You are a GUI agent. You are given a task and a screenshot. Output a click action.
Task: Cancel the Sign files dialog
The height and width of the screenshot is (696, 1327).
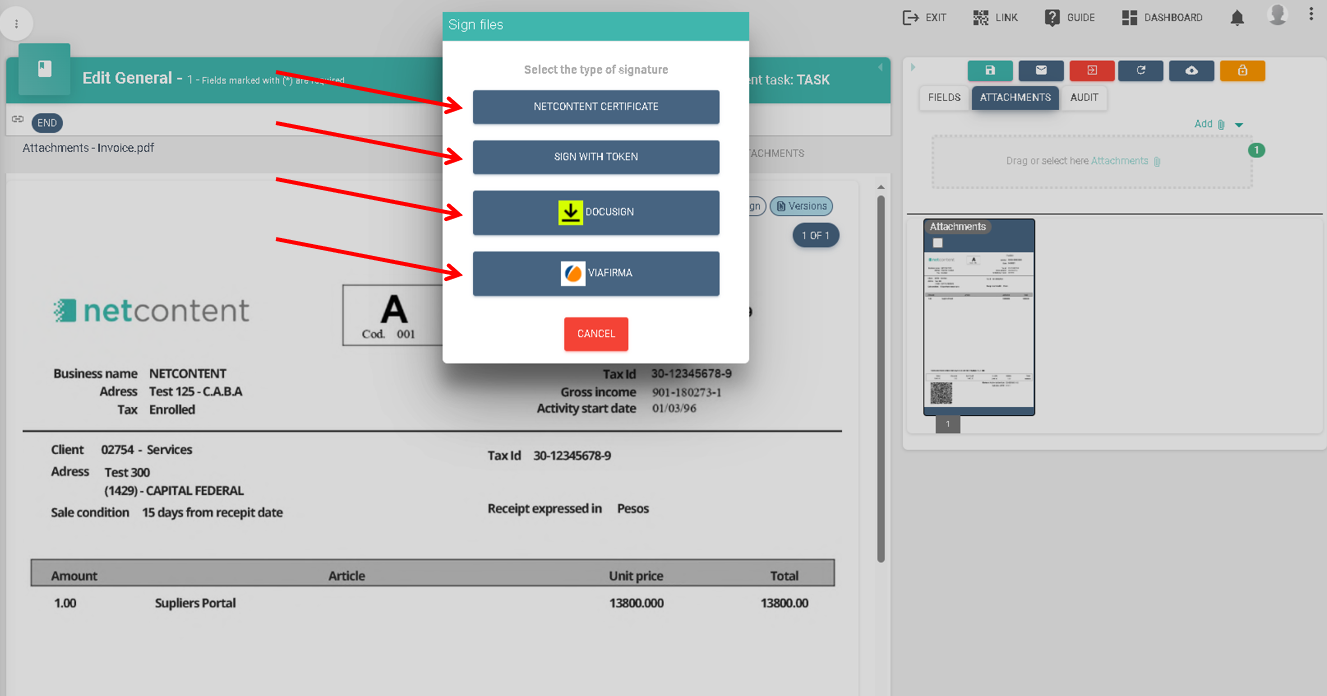pyautogui.click(x=596, y=334)
